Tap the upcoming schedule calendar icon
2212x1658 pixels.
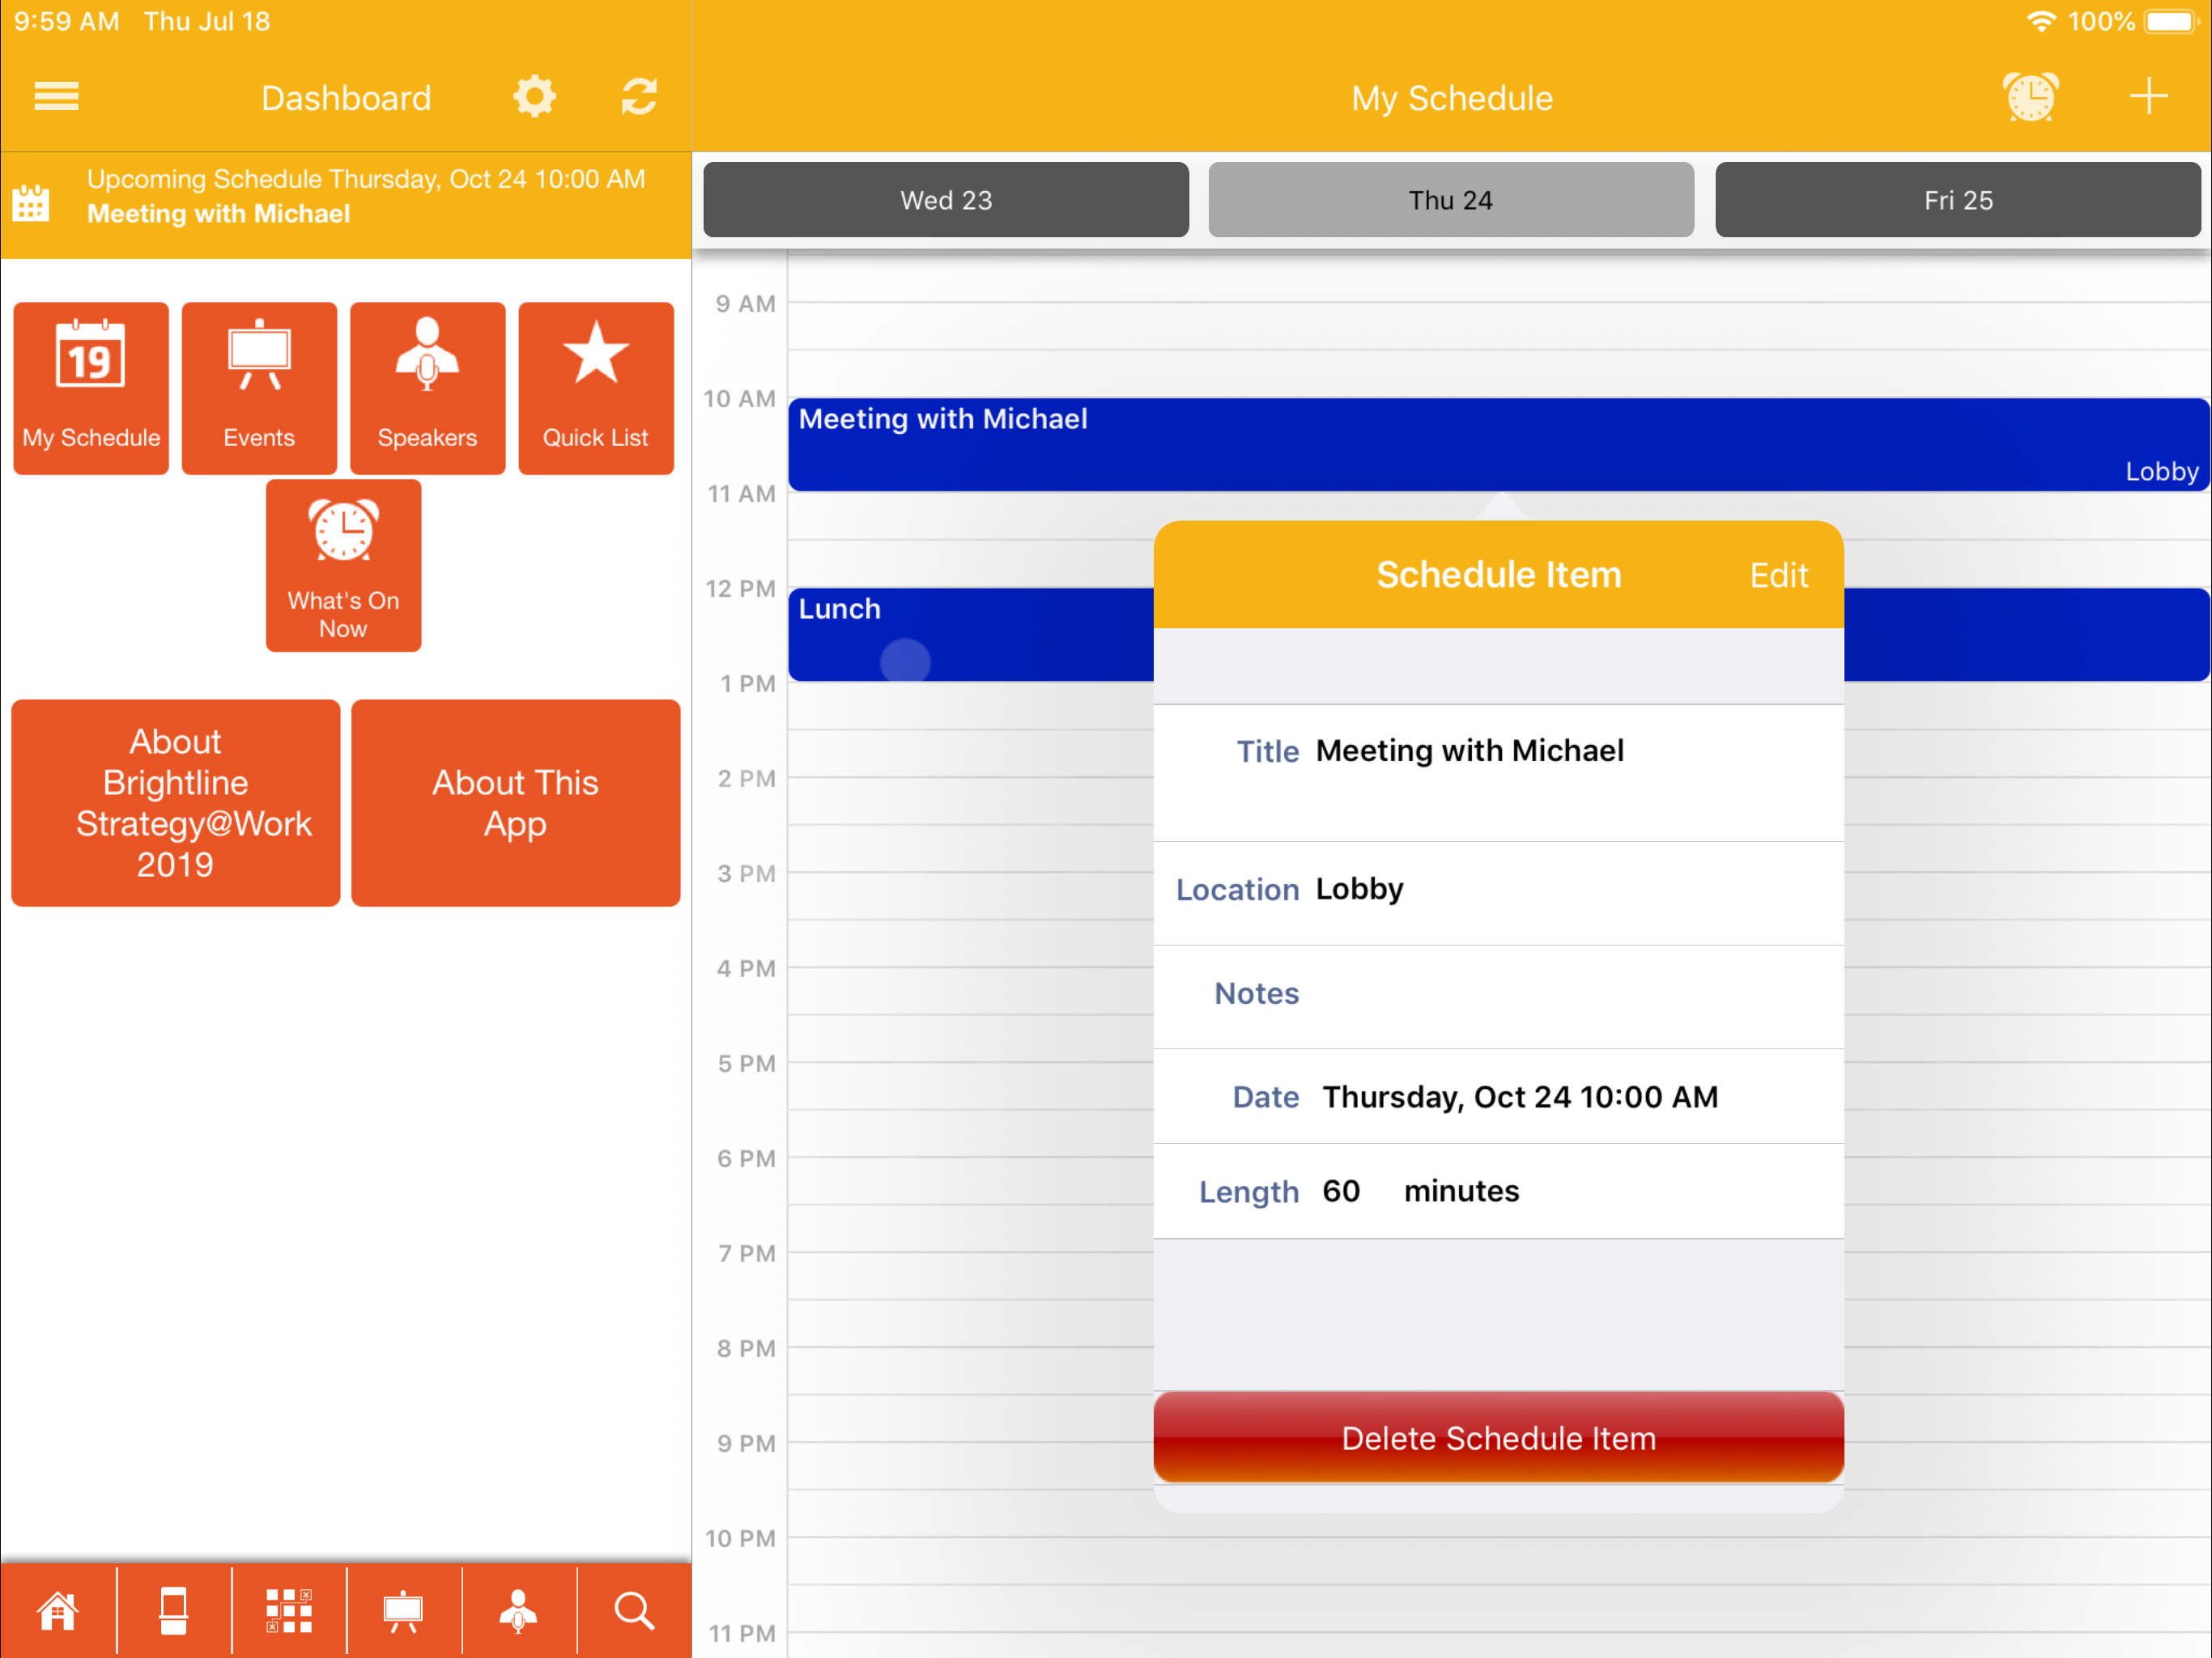[x=31, y=203]
